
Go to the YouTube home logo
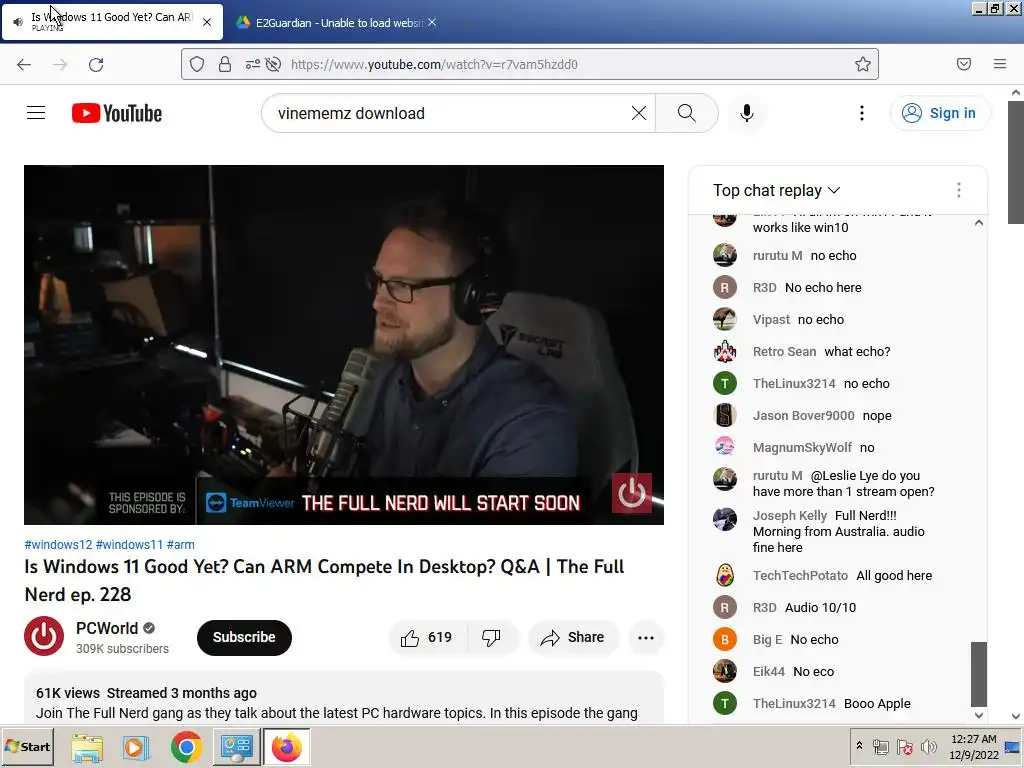[x=117, y=113]
